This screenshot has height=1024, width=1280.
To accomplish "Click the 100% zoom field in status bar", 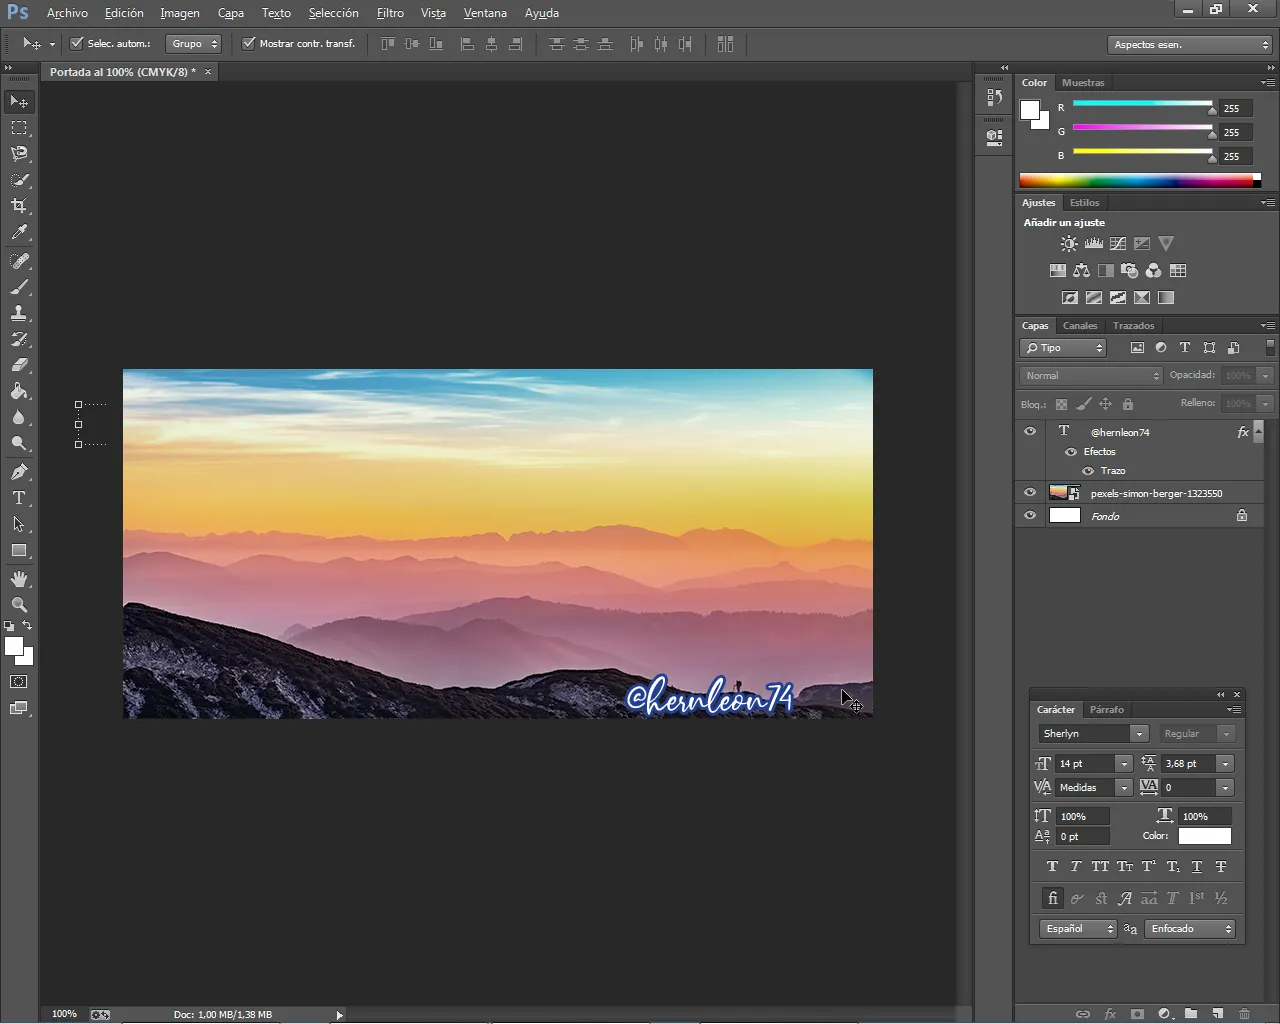I will 64,1014.
